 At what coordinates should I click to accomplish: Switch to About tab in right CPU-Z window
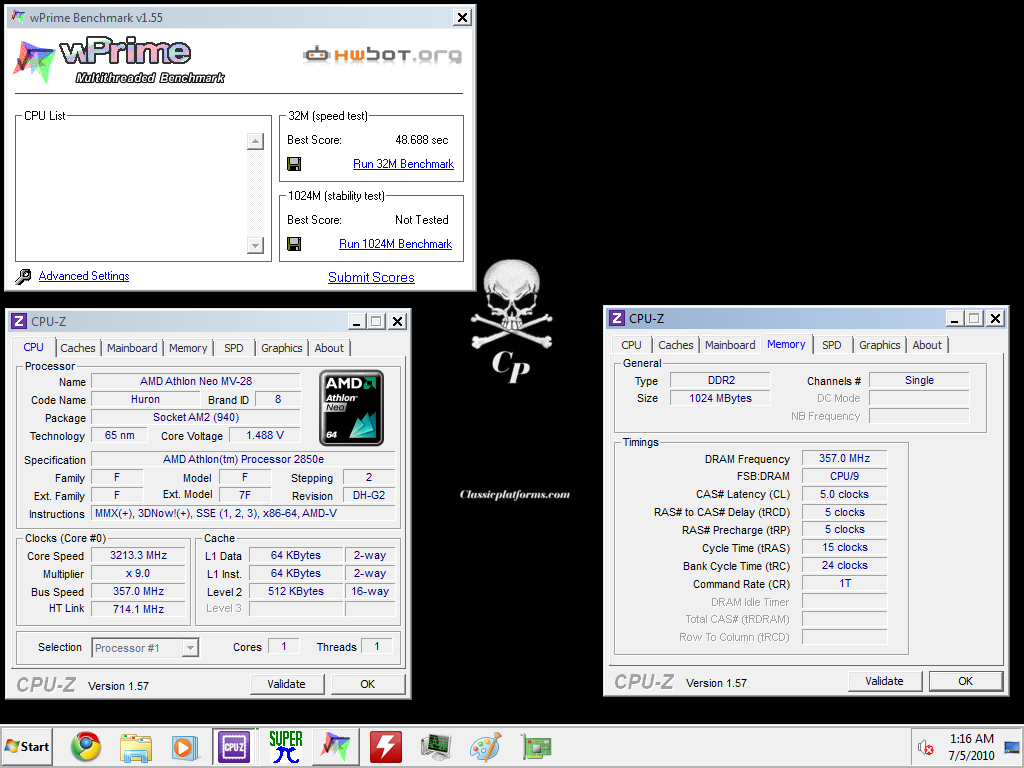(927, 345)
